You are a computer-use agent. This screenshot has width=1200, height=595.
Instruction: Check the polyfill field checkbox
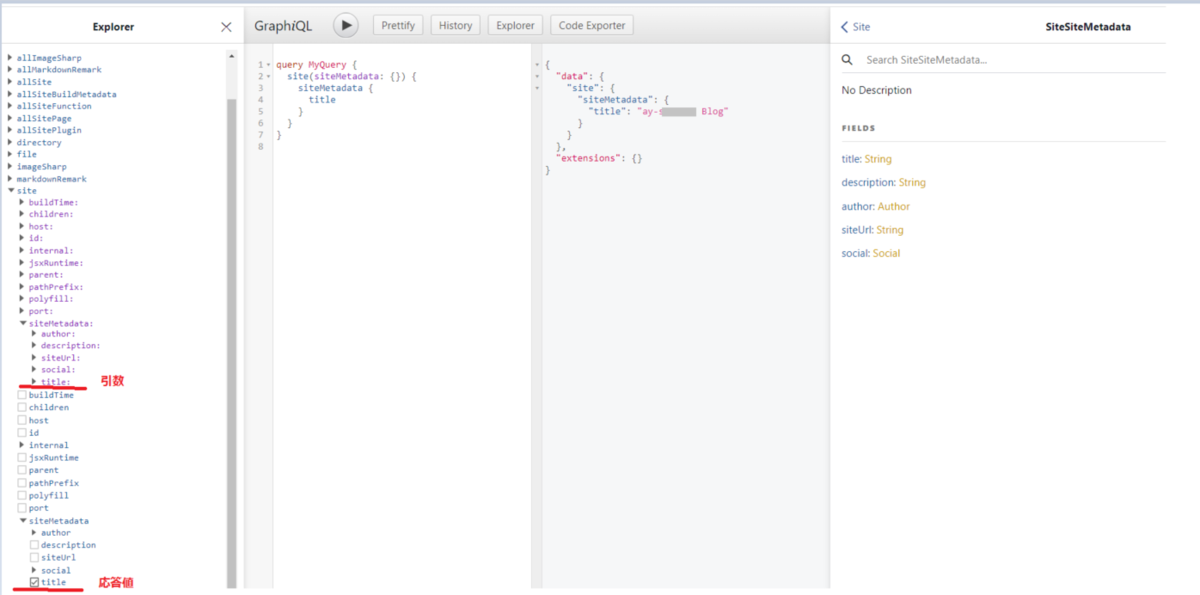click(x=22, y=495)
